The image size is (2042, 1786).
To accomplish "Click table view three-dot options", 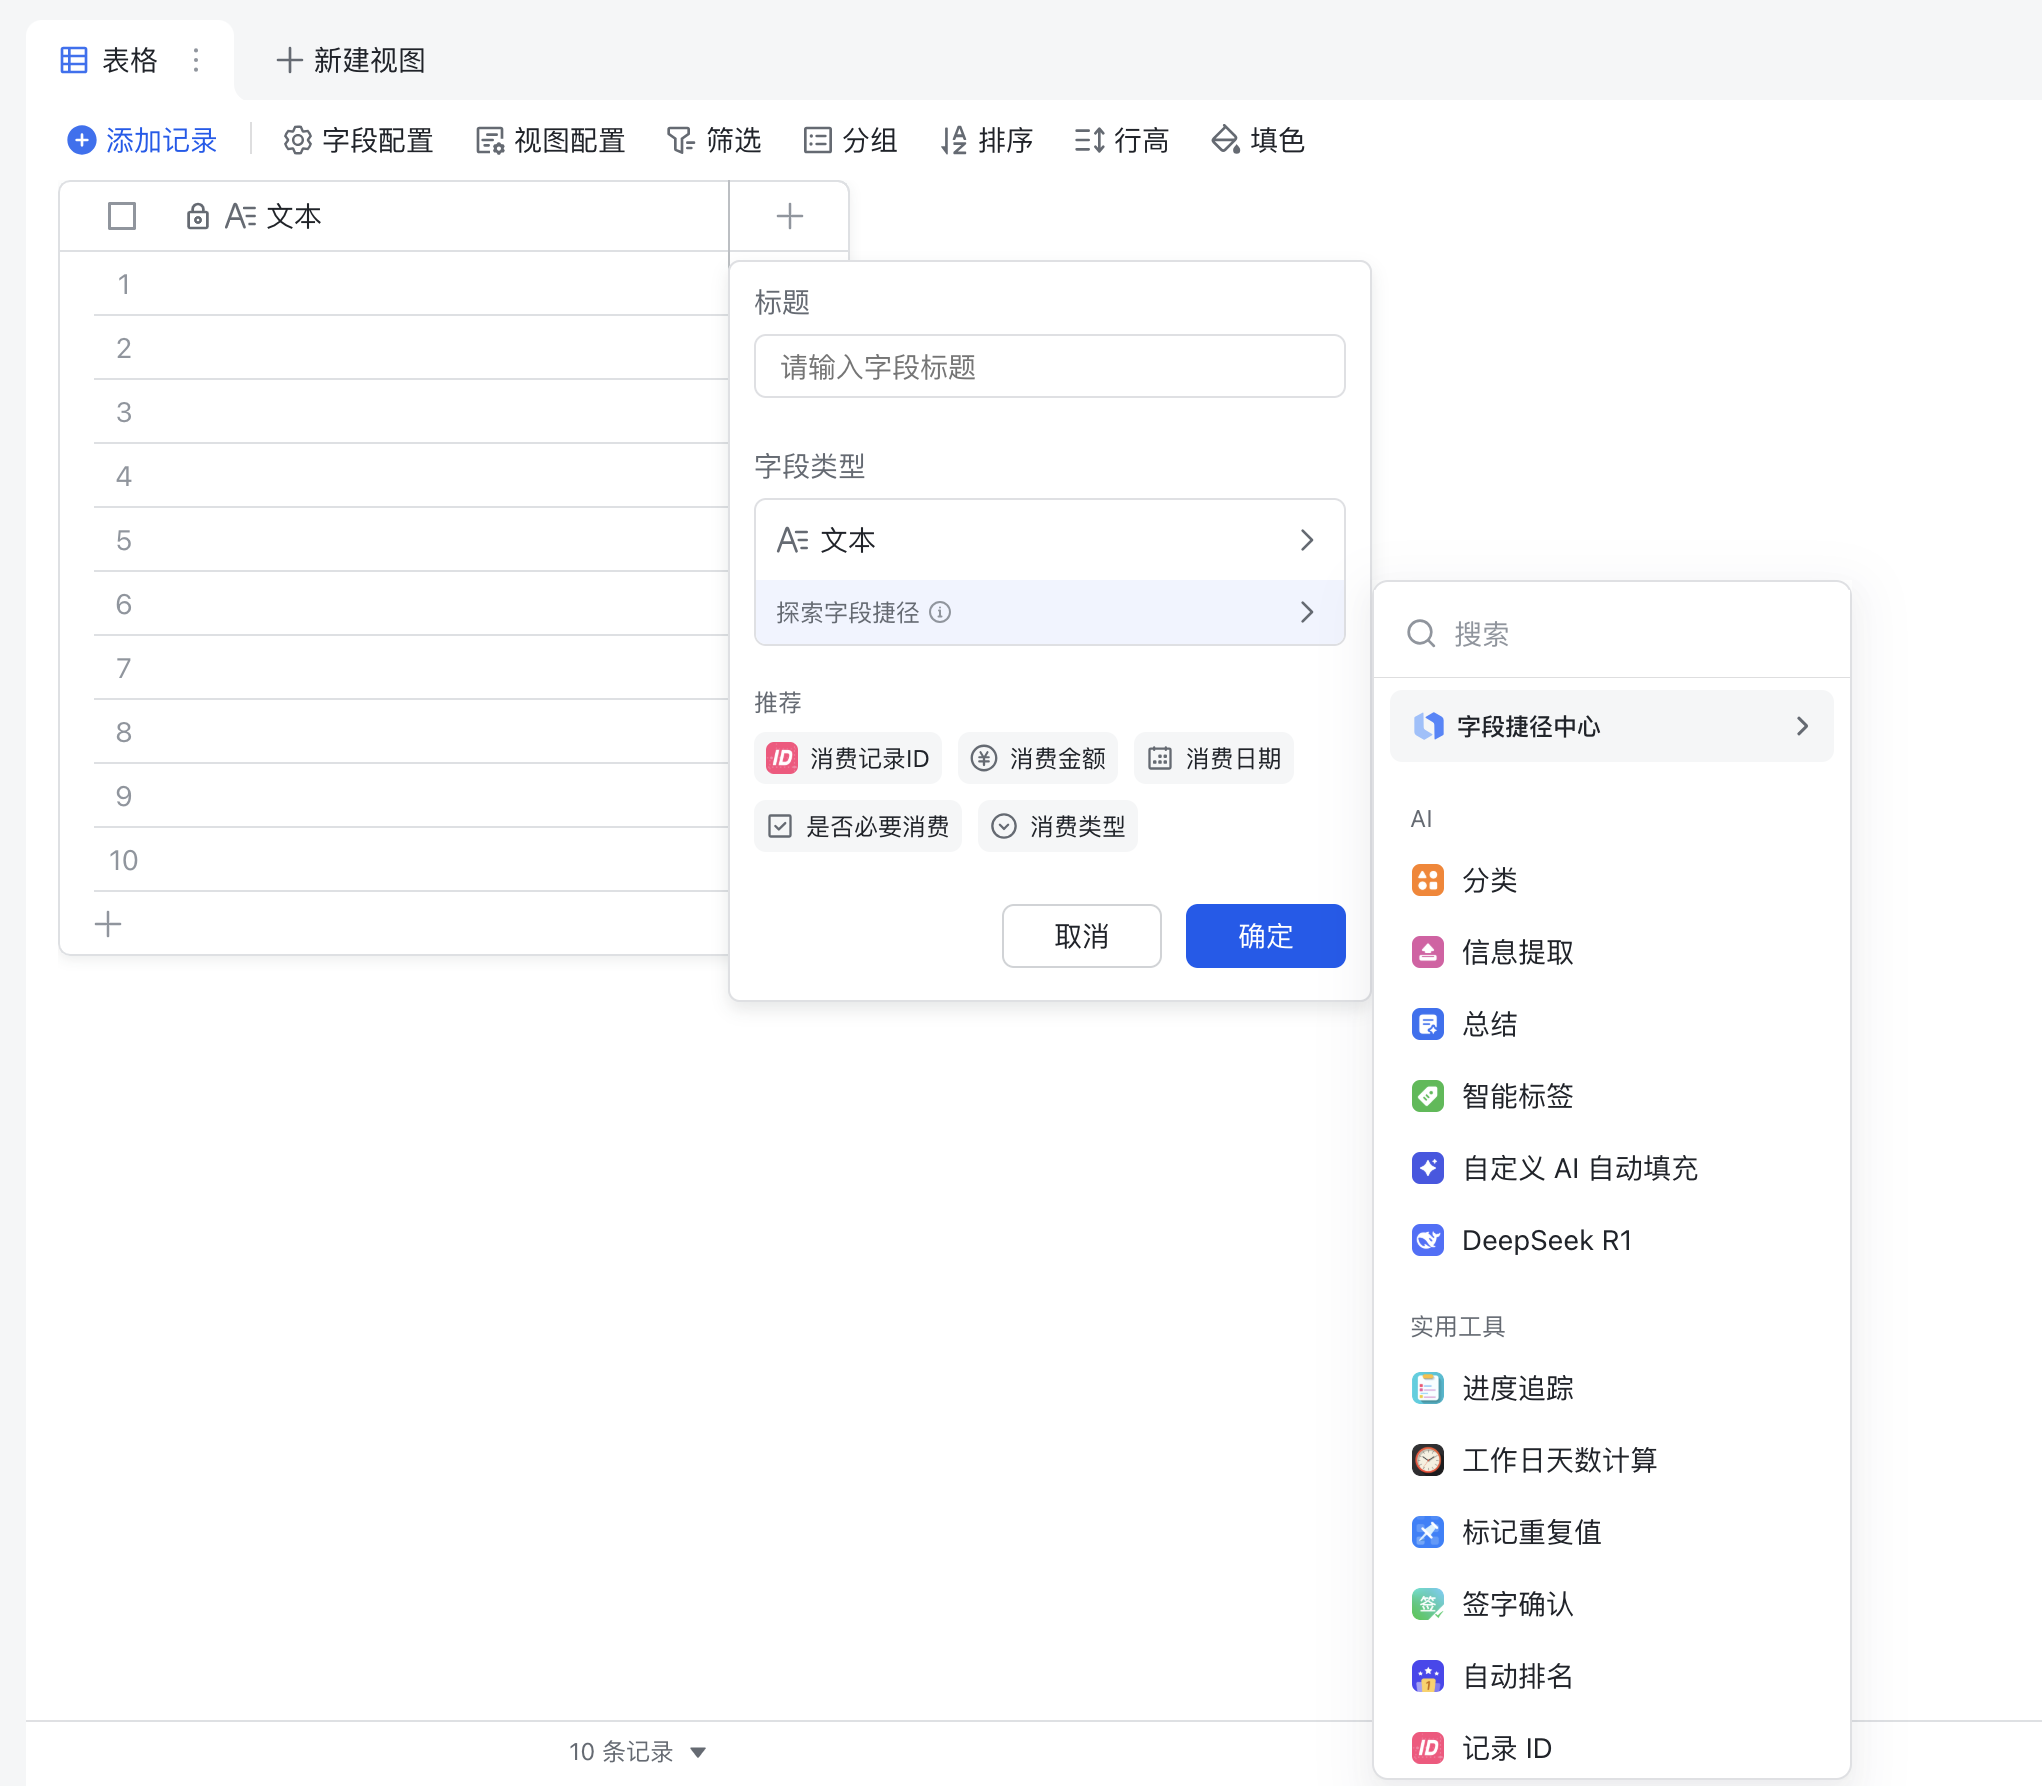I will coord(196,60).
